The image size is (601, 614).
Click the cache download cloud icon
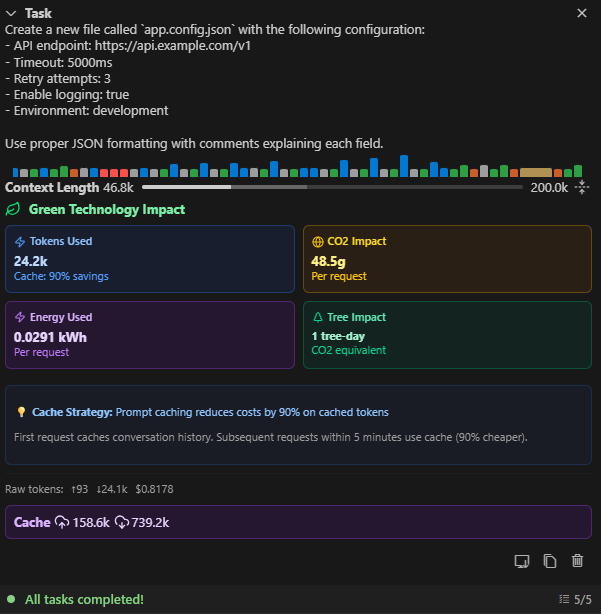click(122, 522)
